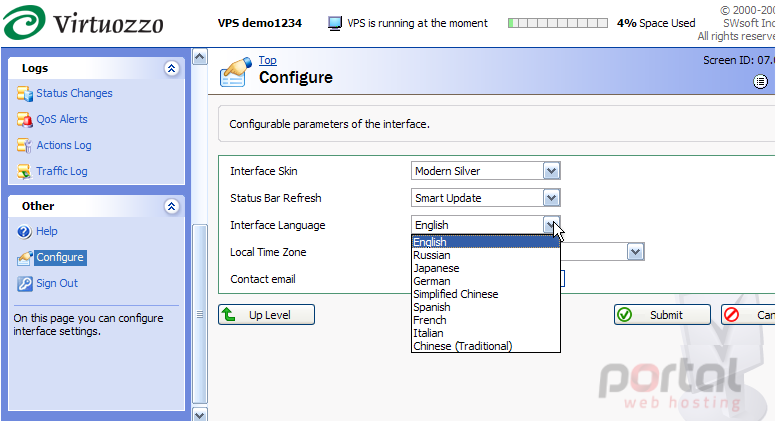Screen dimensions: 776x422
Task: Click the VPS demo1234 label
Action: pyautogui.click(x=259, y=23)
